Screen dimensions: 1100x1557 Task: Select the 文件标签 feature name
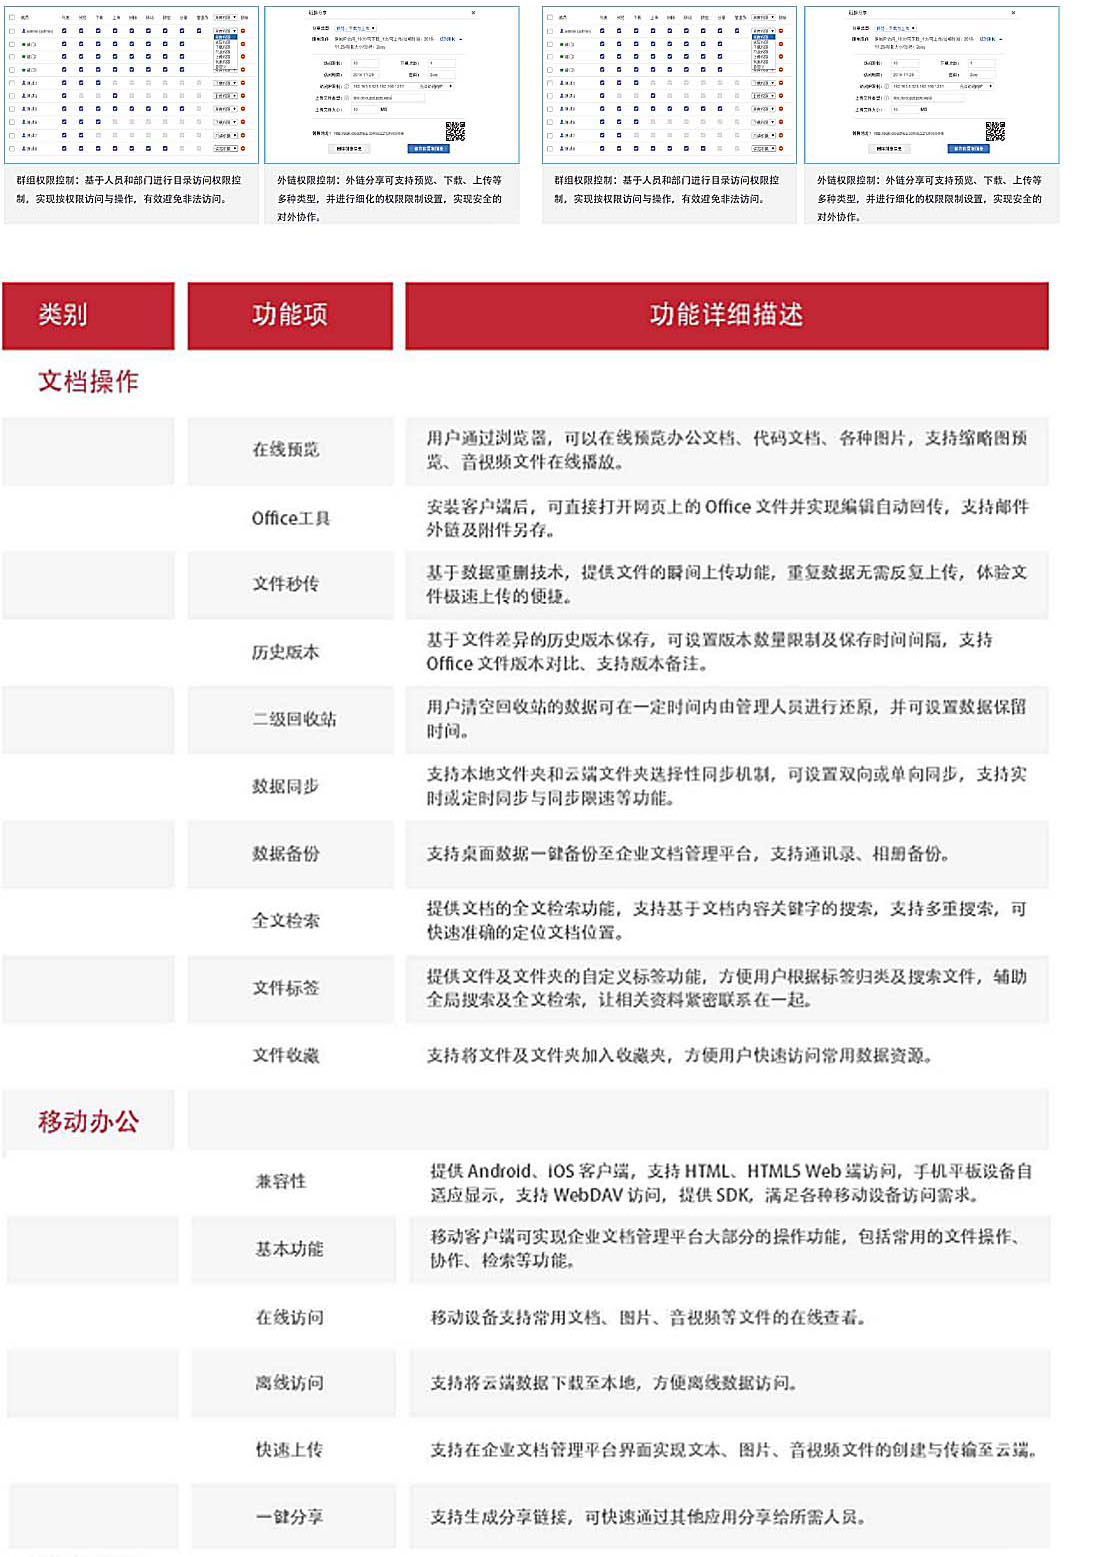[x=286, y=988]
